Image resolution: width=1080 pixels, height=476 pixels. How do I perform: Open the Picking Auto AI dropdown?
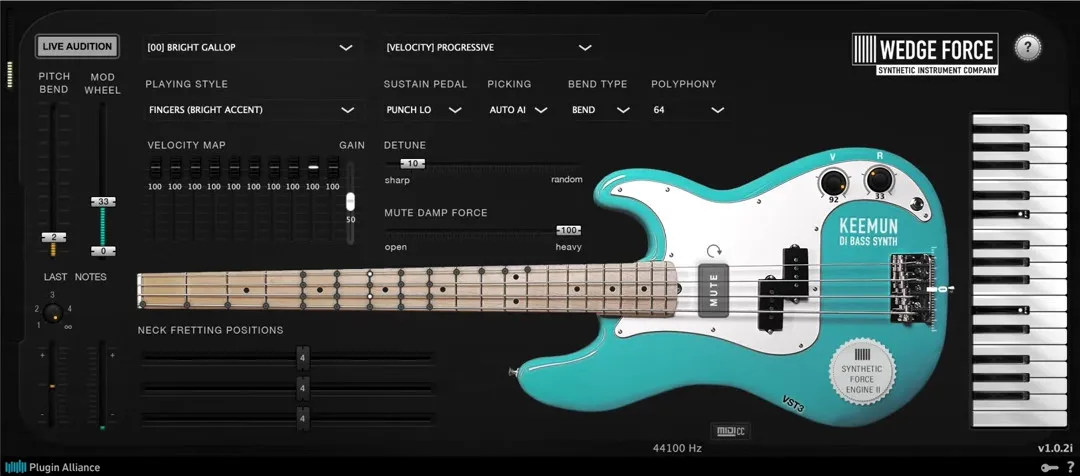(518, 110)
